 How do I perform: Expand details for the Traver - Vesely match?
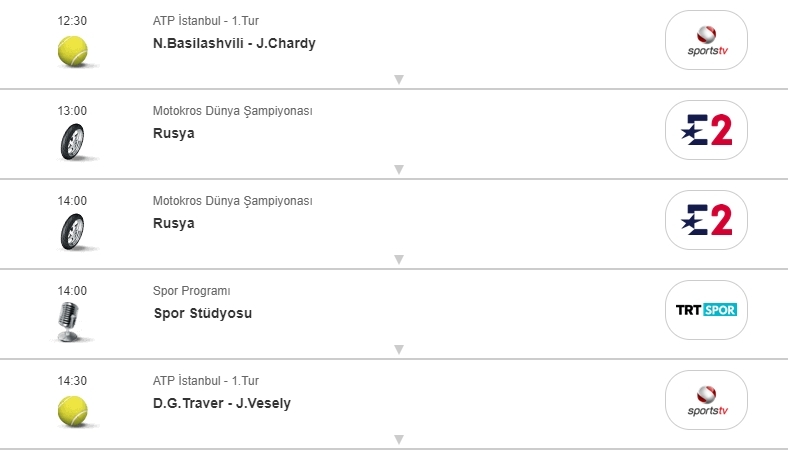(x=398, y=439)
